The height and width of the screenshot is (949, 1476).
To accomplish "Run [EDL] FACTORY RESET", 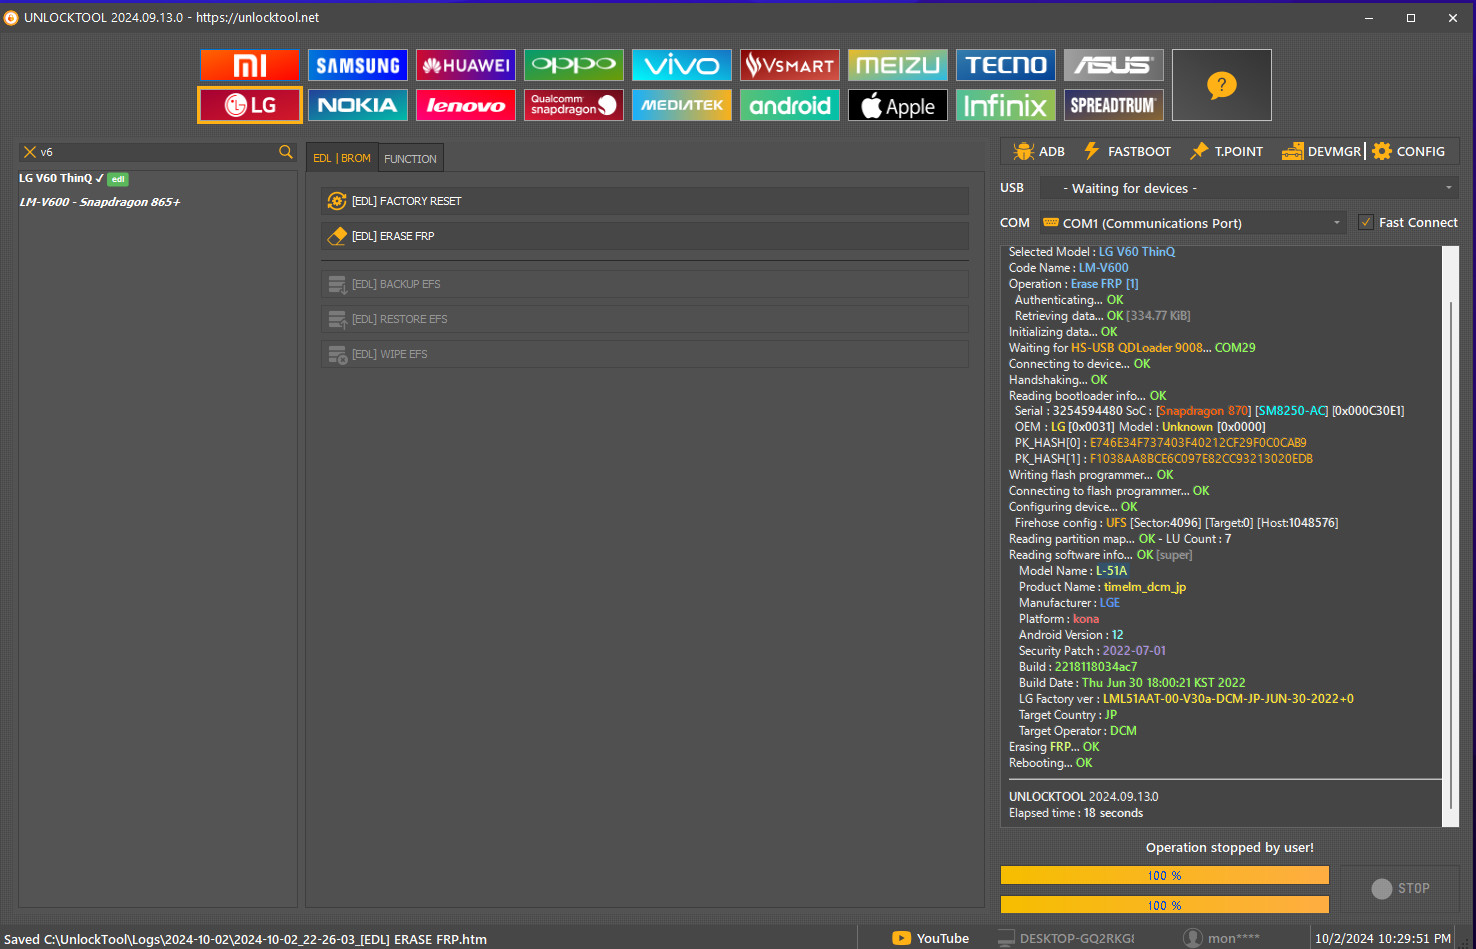I will (x=645, y=201).
